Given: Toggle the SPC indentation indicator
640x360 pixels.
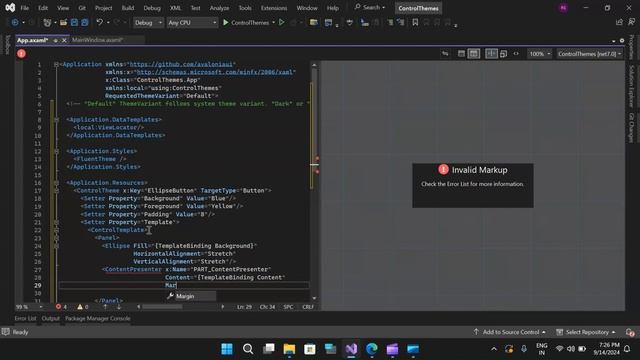Looking at the screenshot, I should pyautogui.click(x=288, y=307).
